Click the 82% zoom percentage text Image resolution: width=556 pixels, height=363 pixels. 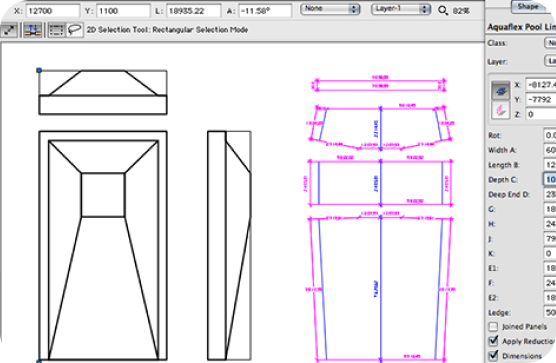[x=461, y=11]
